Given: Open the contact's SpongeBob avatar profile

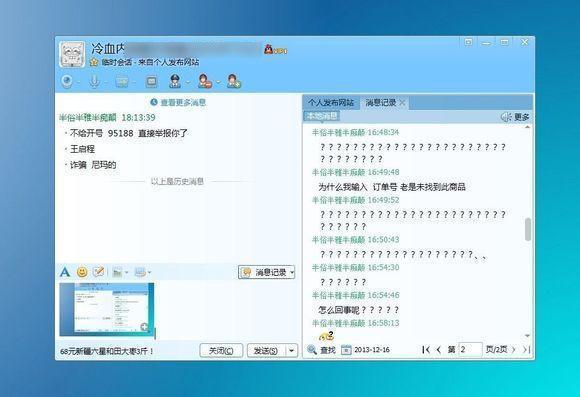Looking at the screenshot, I should [72, 54].
